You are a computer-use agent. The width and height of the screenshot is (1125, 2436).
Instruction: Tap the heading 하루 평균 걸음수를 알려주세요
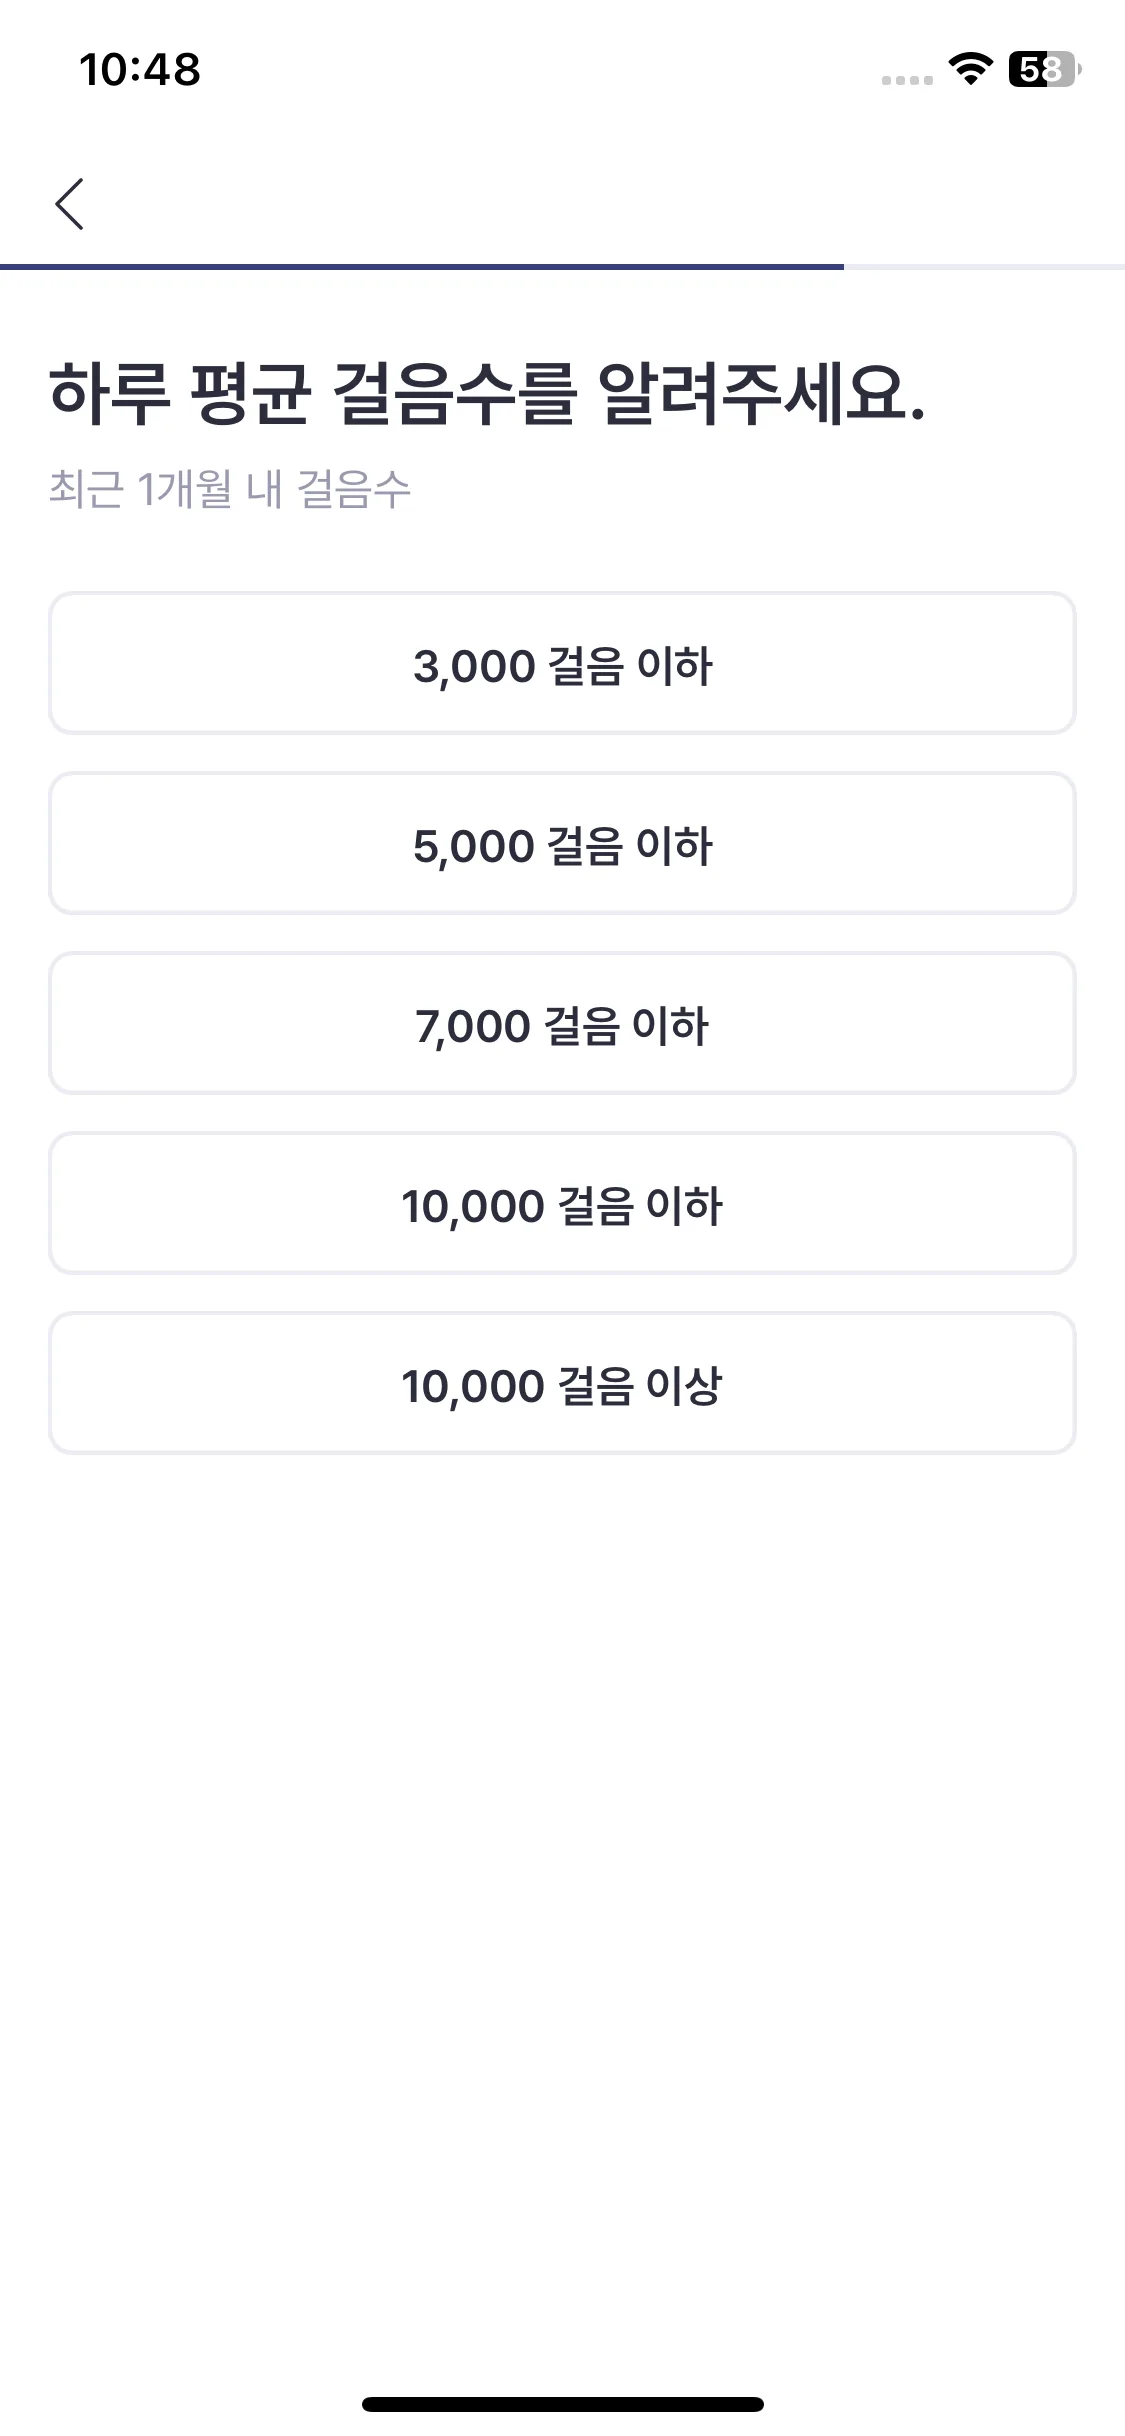(x=487, y=393)
